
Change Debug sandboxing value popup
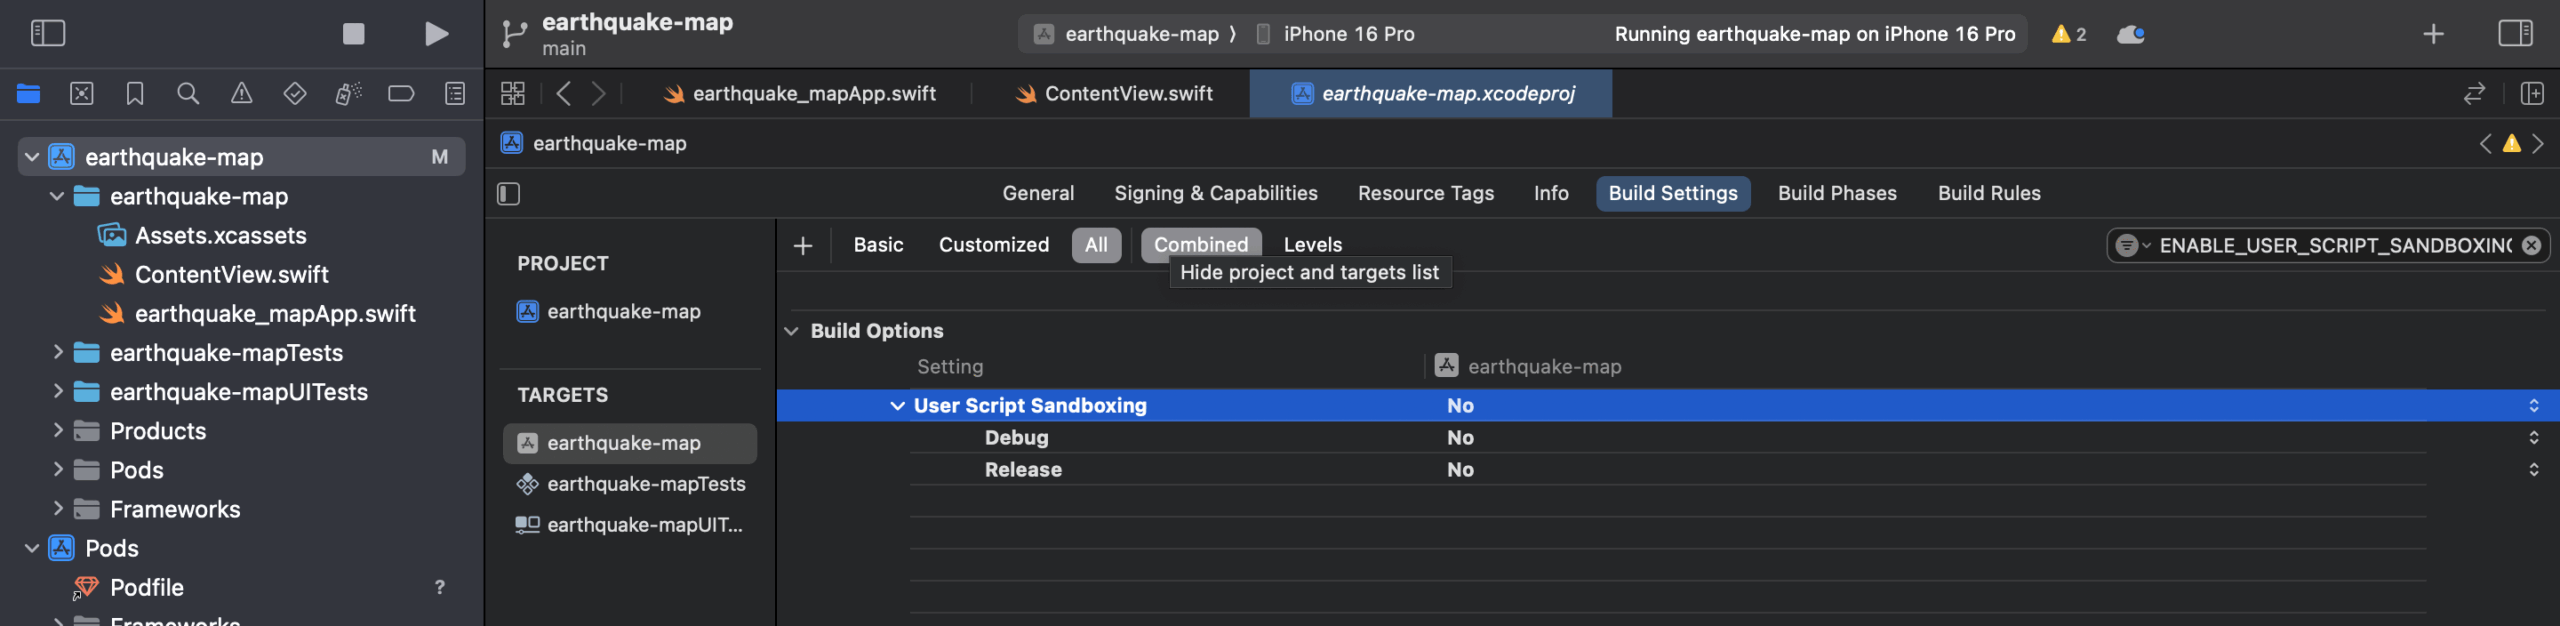click(2533, 437)
